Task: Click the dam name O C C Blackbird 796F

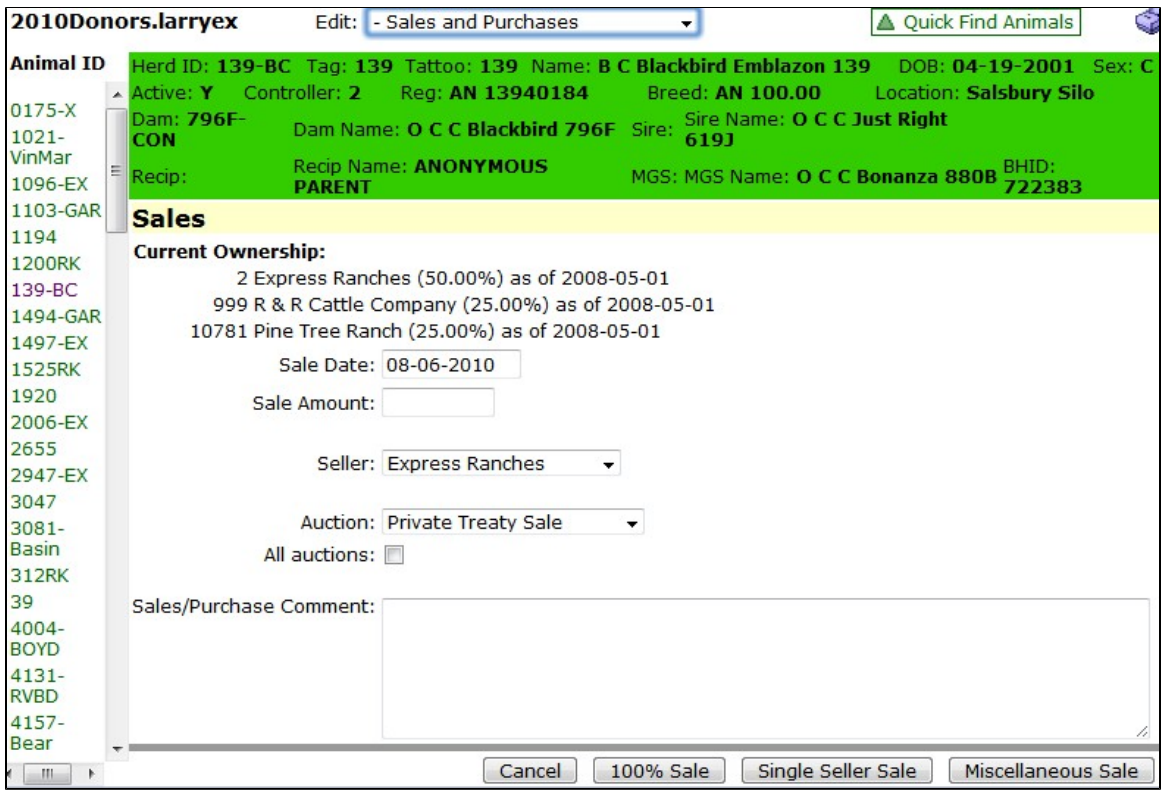Action: (x=511, y=130)
